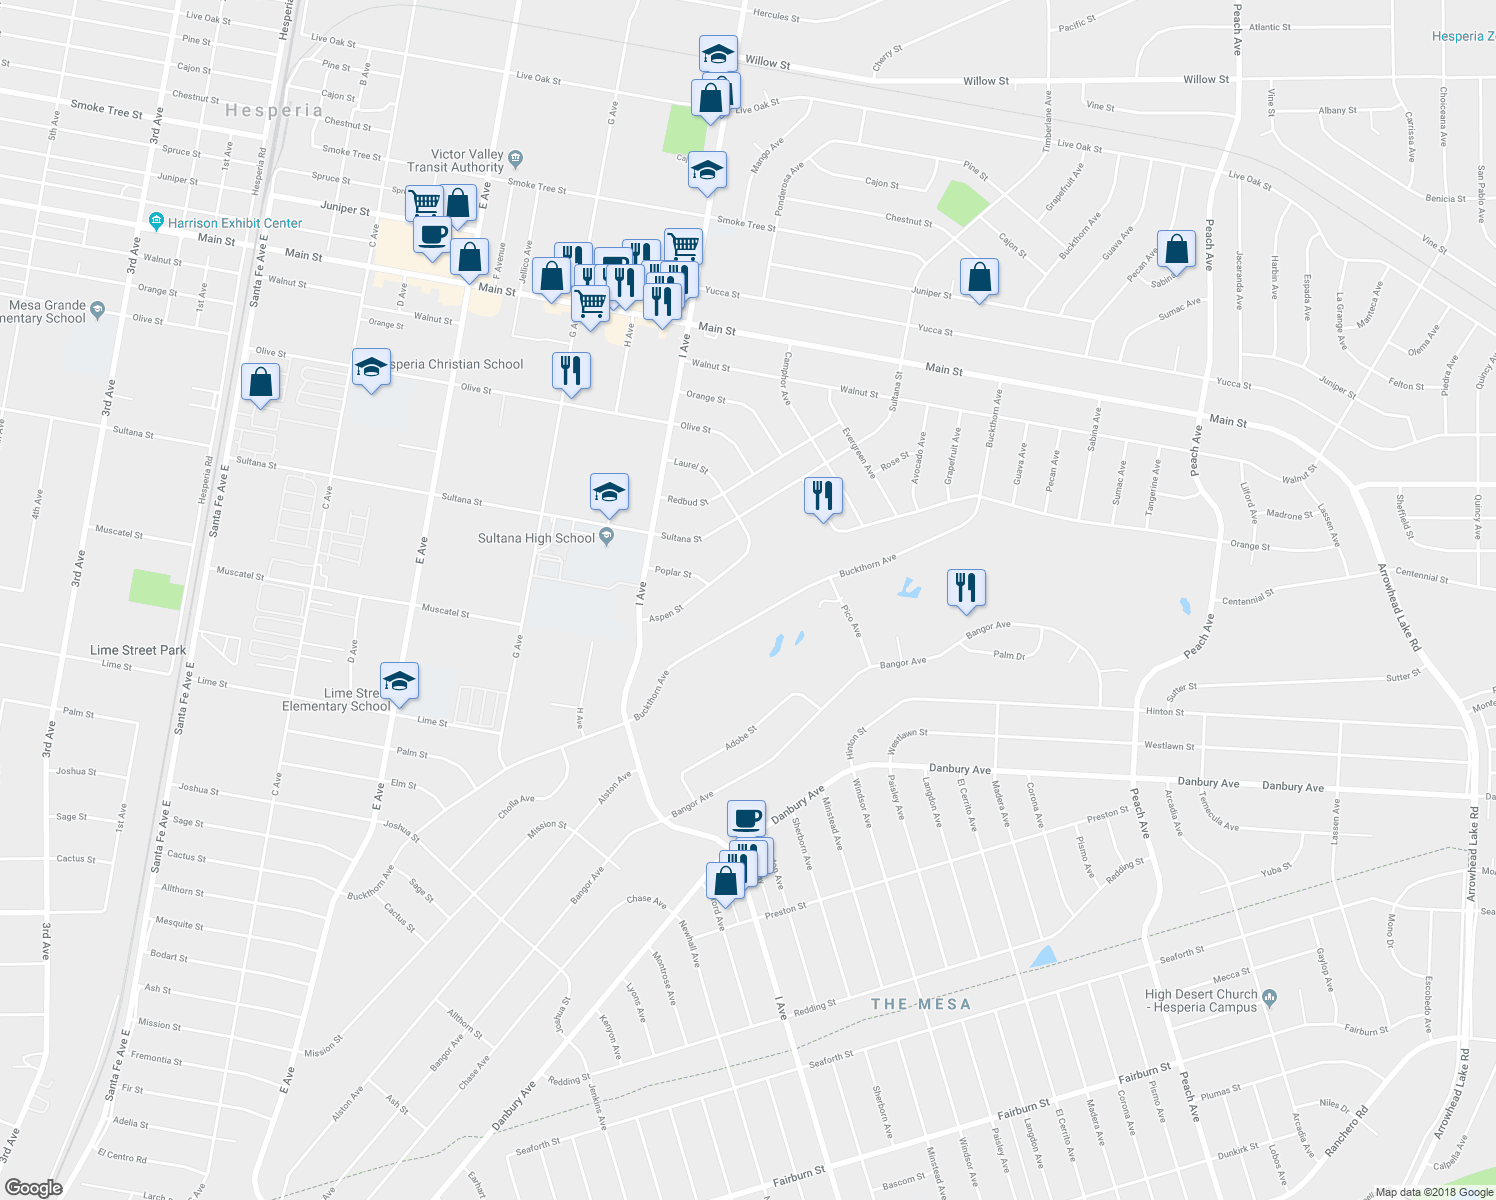Click the restaurant fork-and-knife marker near Redbud St

[823, 496]
